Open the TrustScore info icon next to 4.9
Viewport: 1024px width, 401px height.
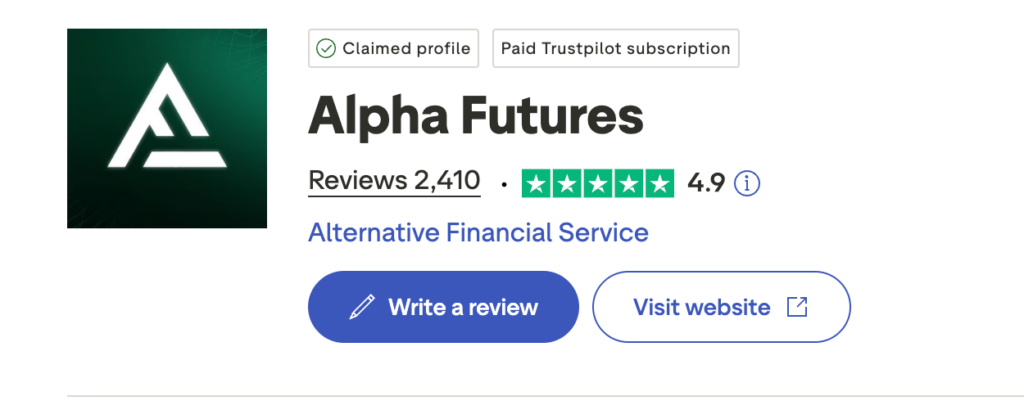point(747,183)
